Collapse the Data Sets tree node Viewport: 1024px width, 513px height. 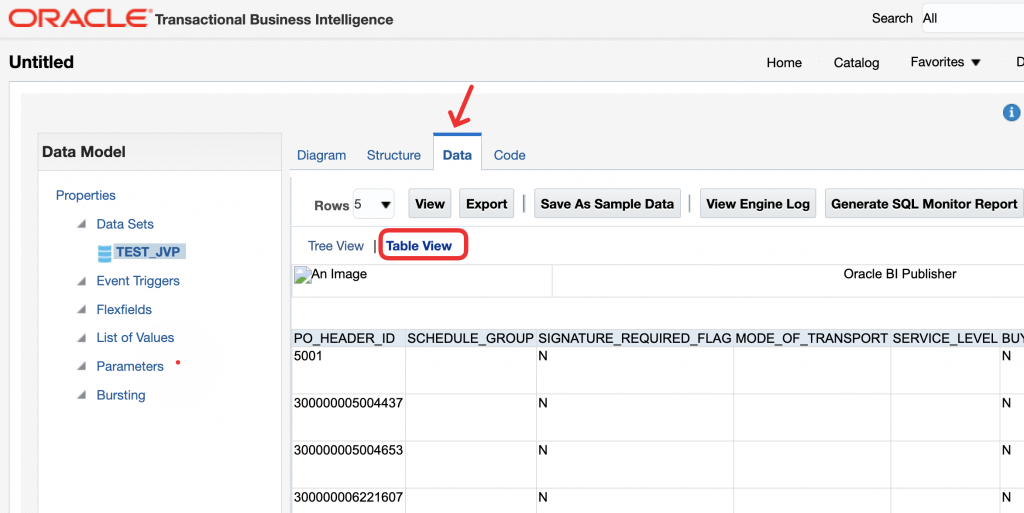[x=81, y=225]
